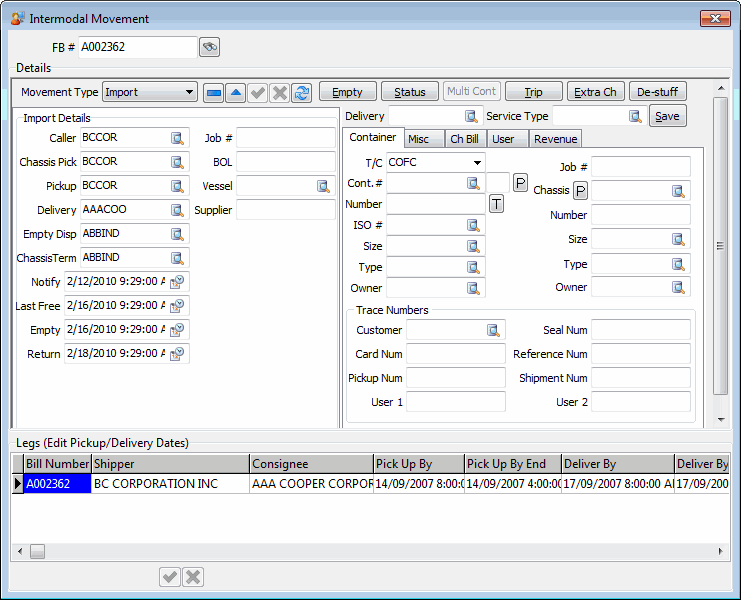This screenshot has width=741, height=600.
Task: Click the blue up-arrow icon in toolbar
Action: point(235,92)
